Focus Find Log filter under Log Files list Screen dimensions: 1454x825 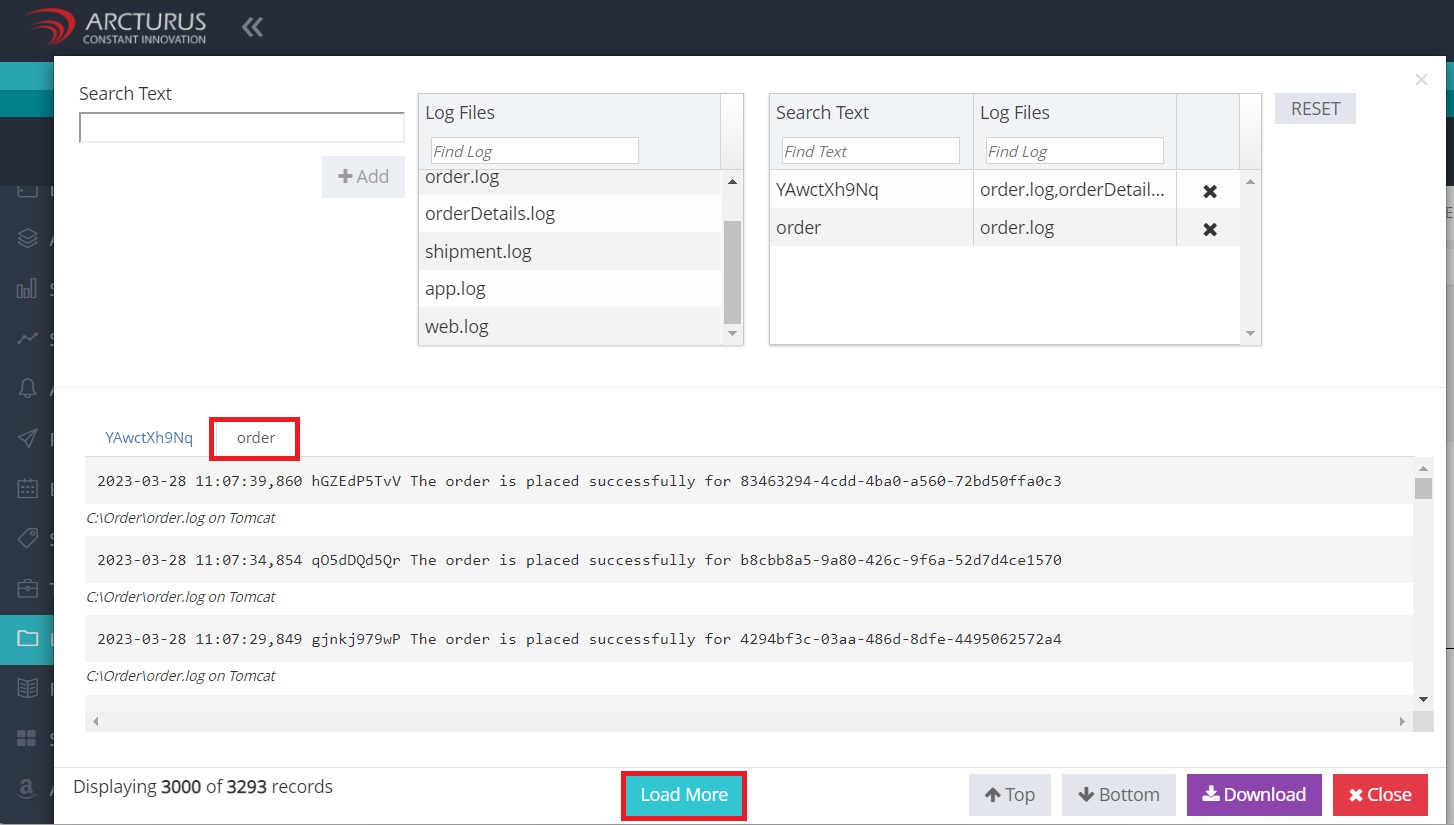[x=534, y=151]
